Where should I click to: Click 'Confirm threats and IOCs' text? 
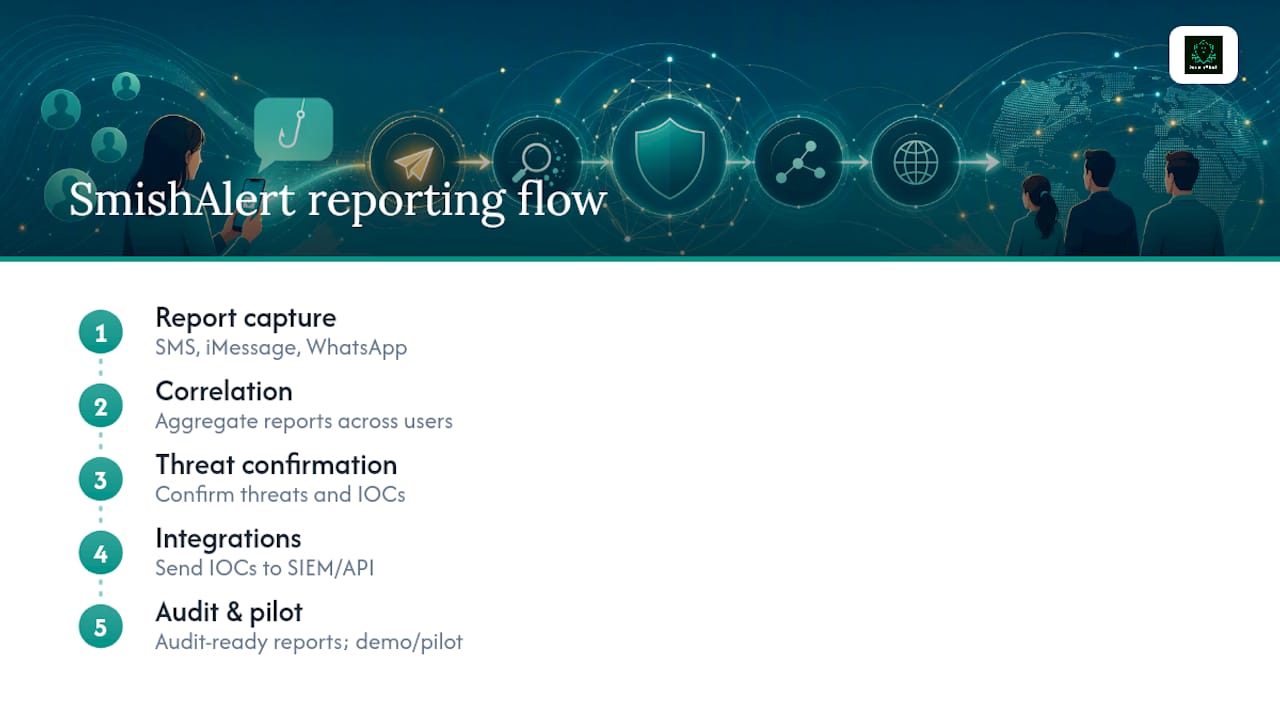(x=280, y=494)
